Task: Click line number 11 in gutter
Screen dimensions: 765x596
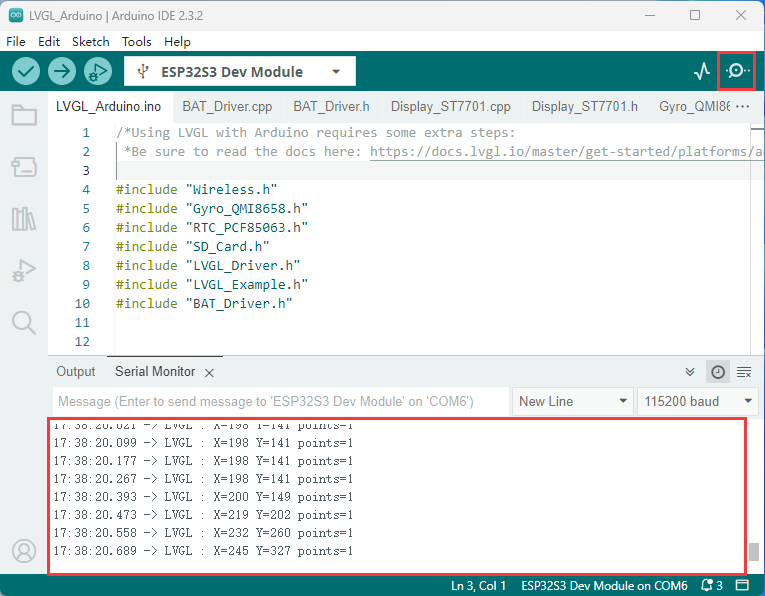Action: point(82,323)
